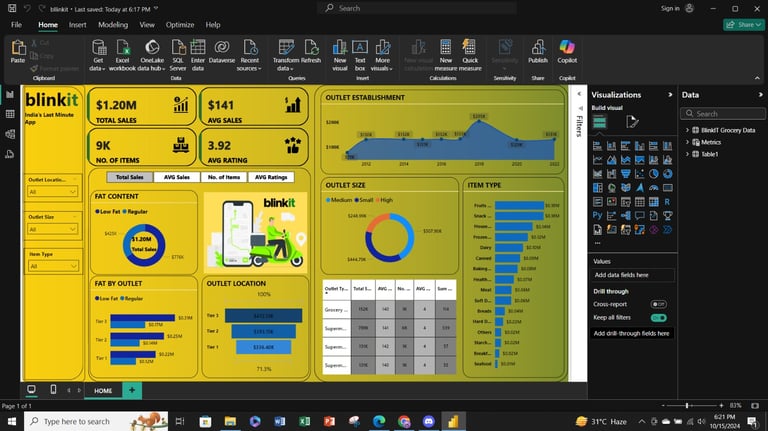Collapse the ribbon with the chevron
Screen dimensions: 768x431
coord(757,78)
